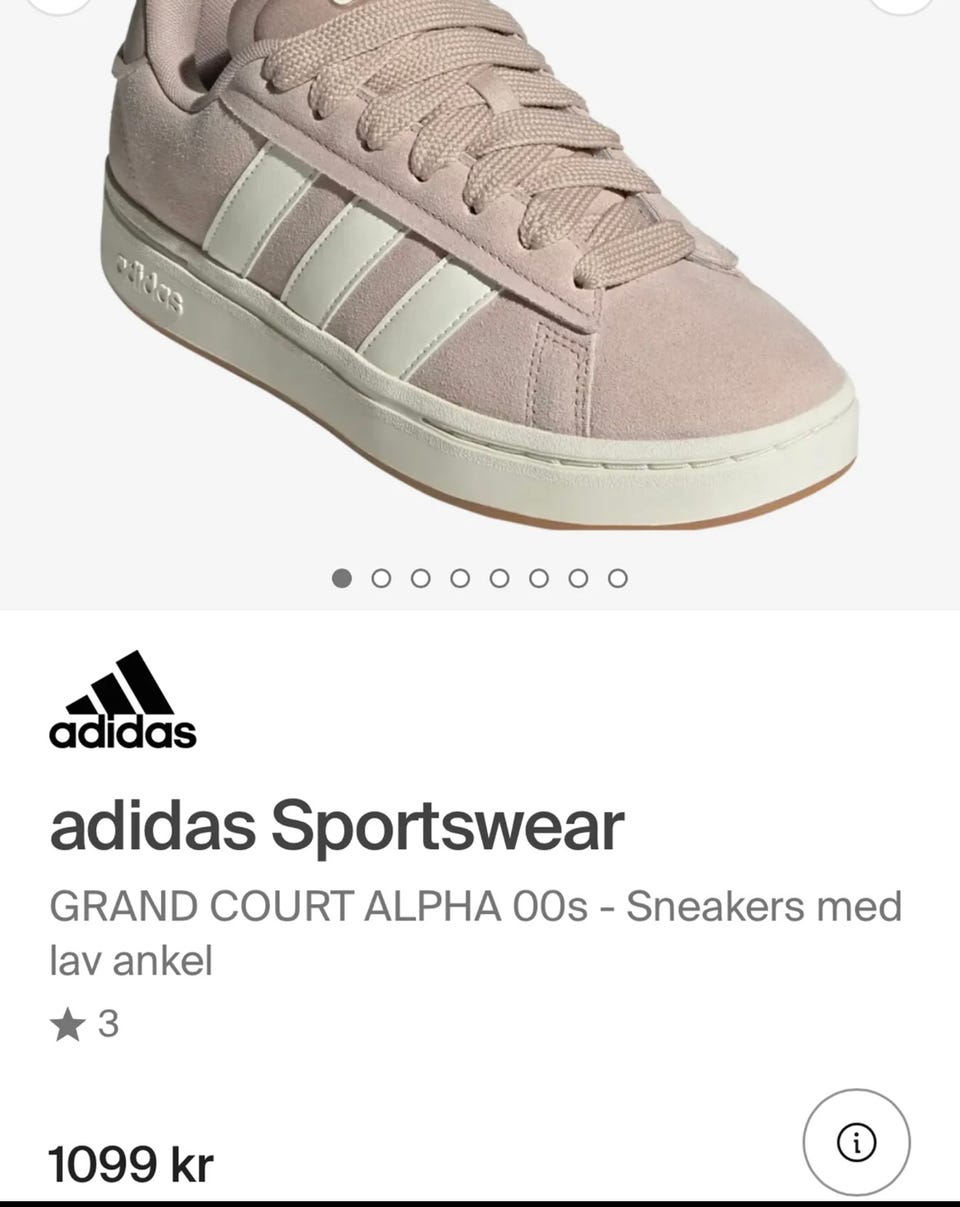Viewport: 960px width, 1207px height.
Task: Tap the circled info icon beside price
Action: pos(856,1142)
